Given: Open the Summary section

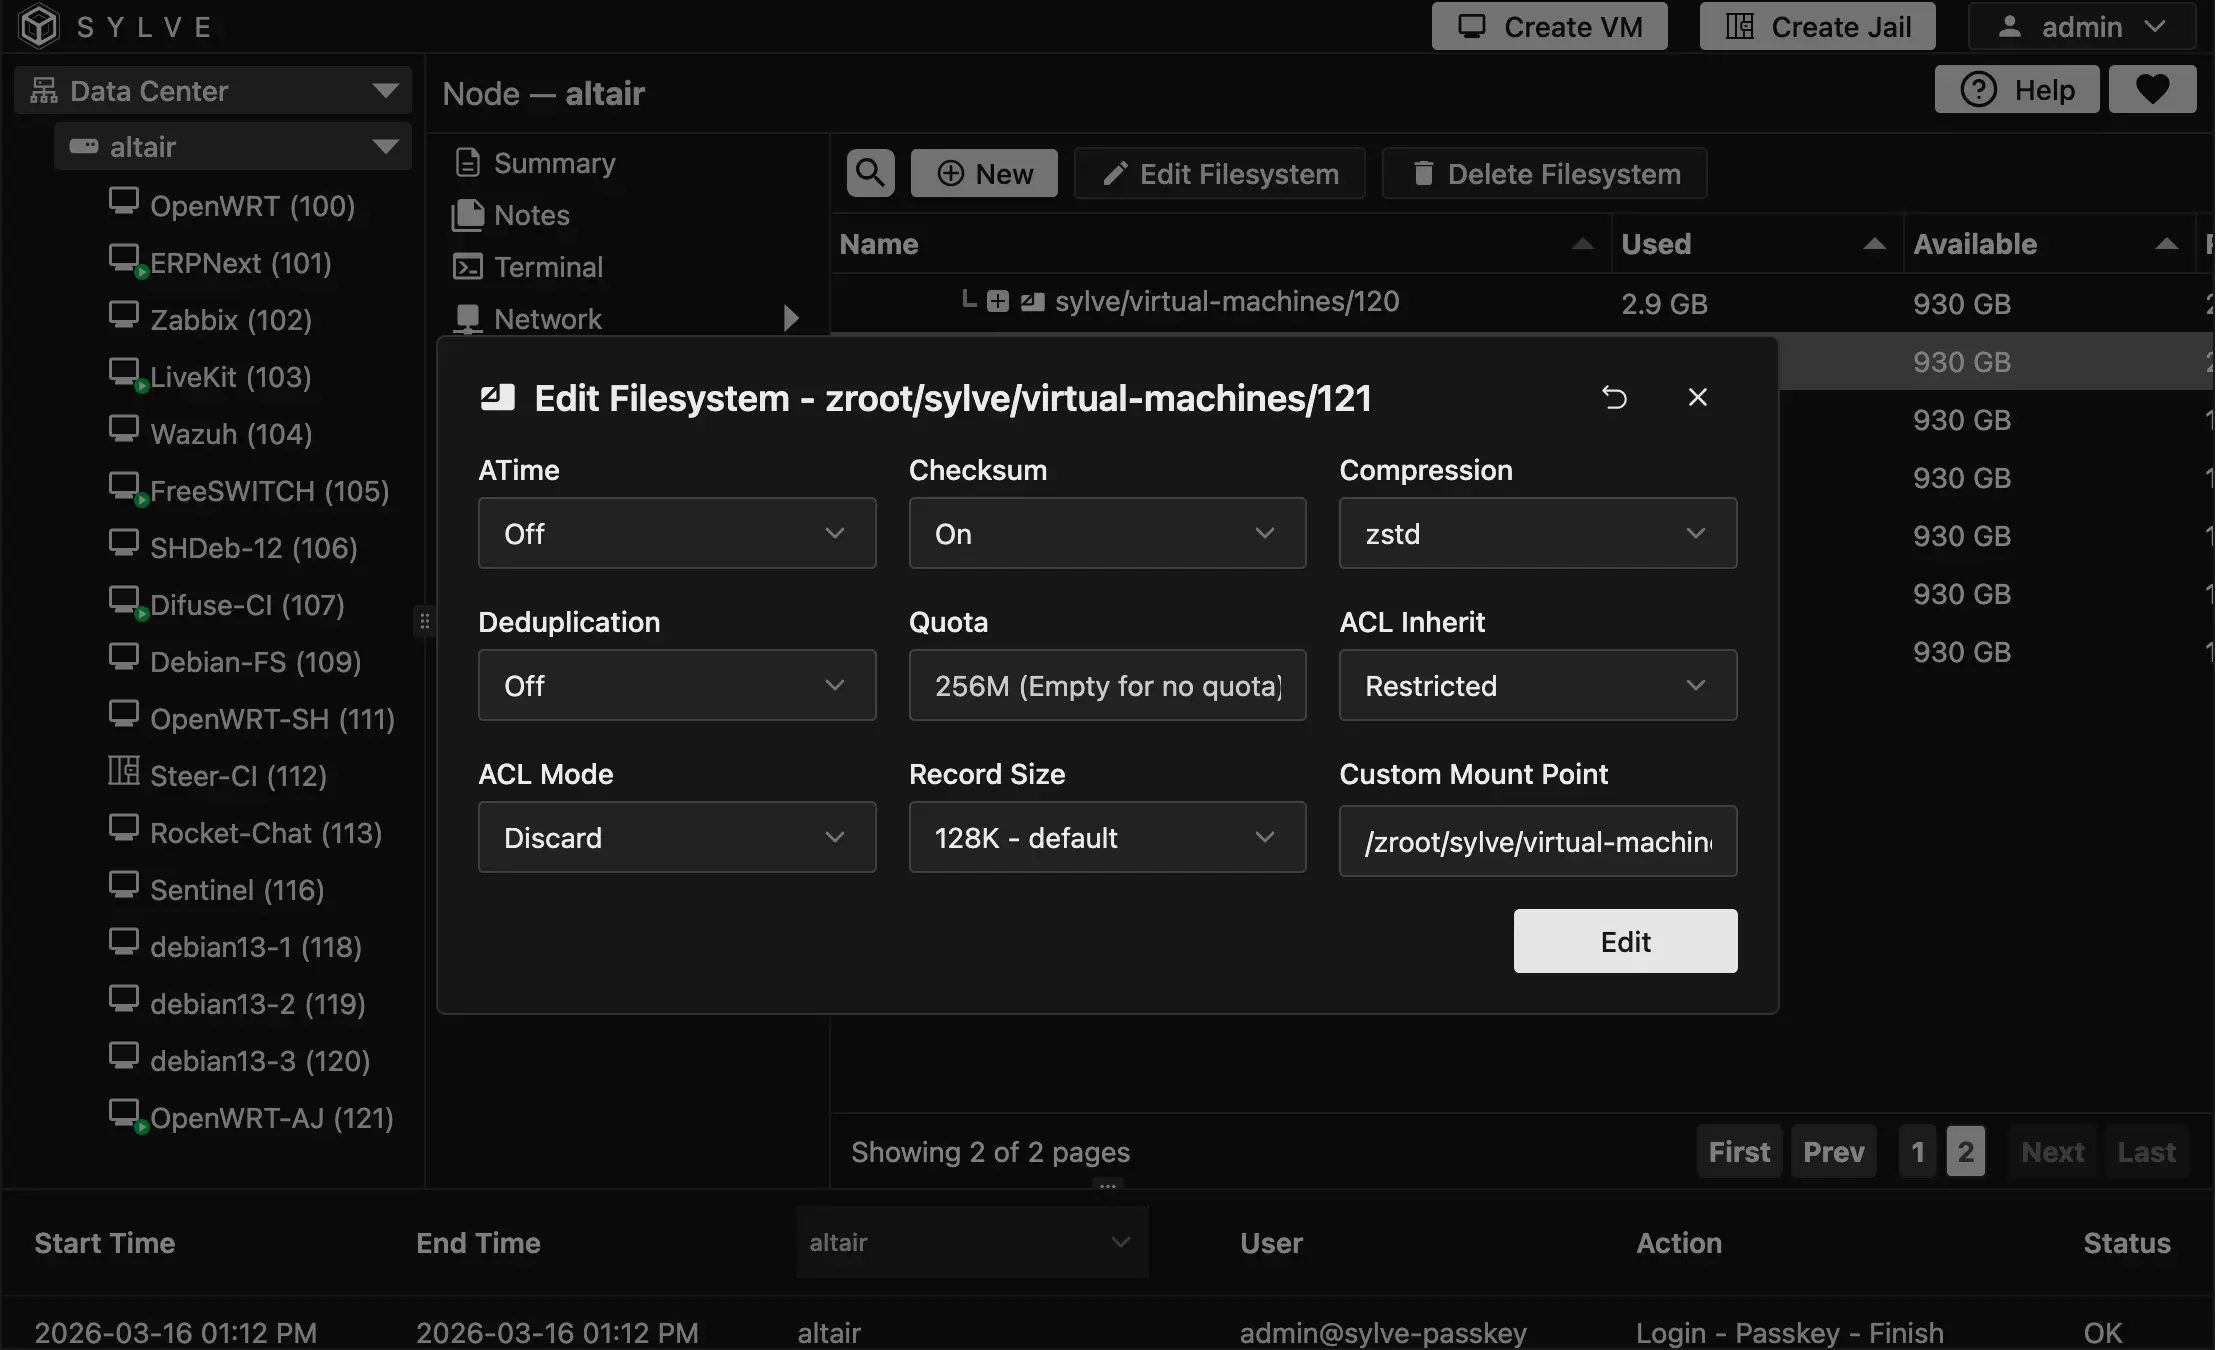Looking at the screenshot, I should [554, 163].
